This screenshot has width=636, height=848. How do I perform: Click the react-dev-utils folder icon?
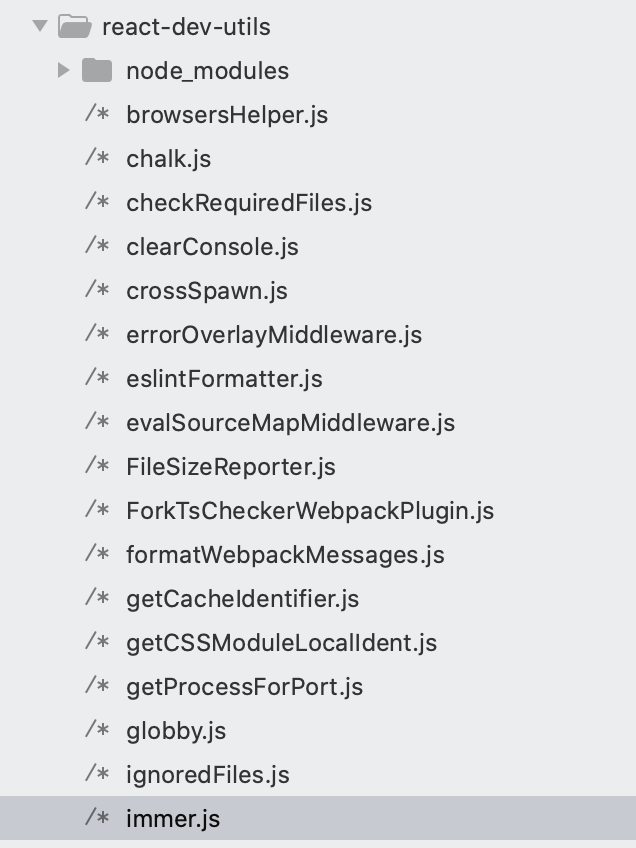pyautogui.click(x=74, y=26)
